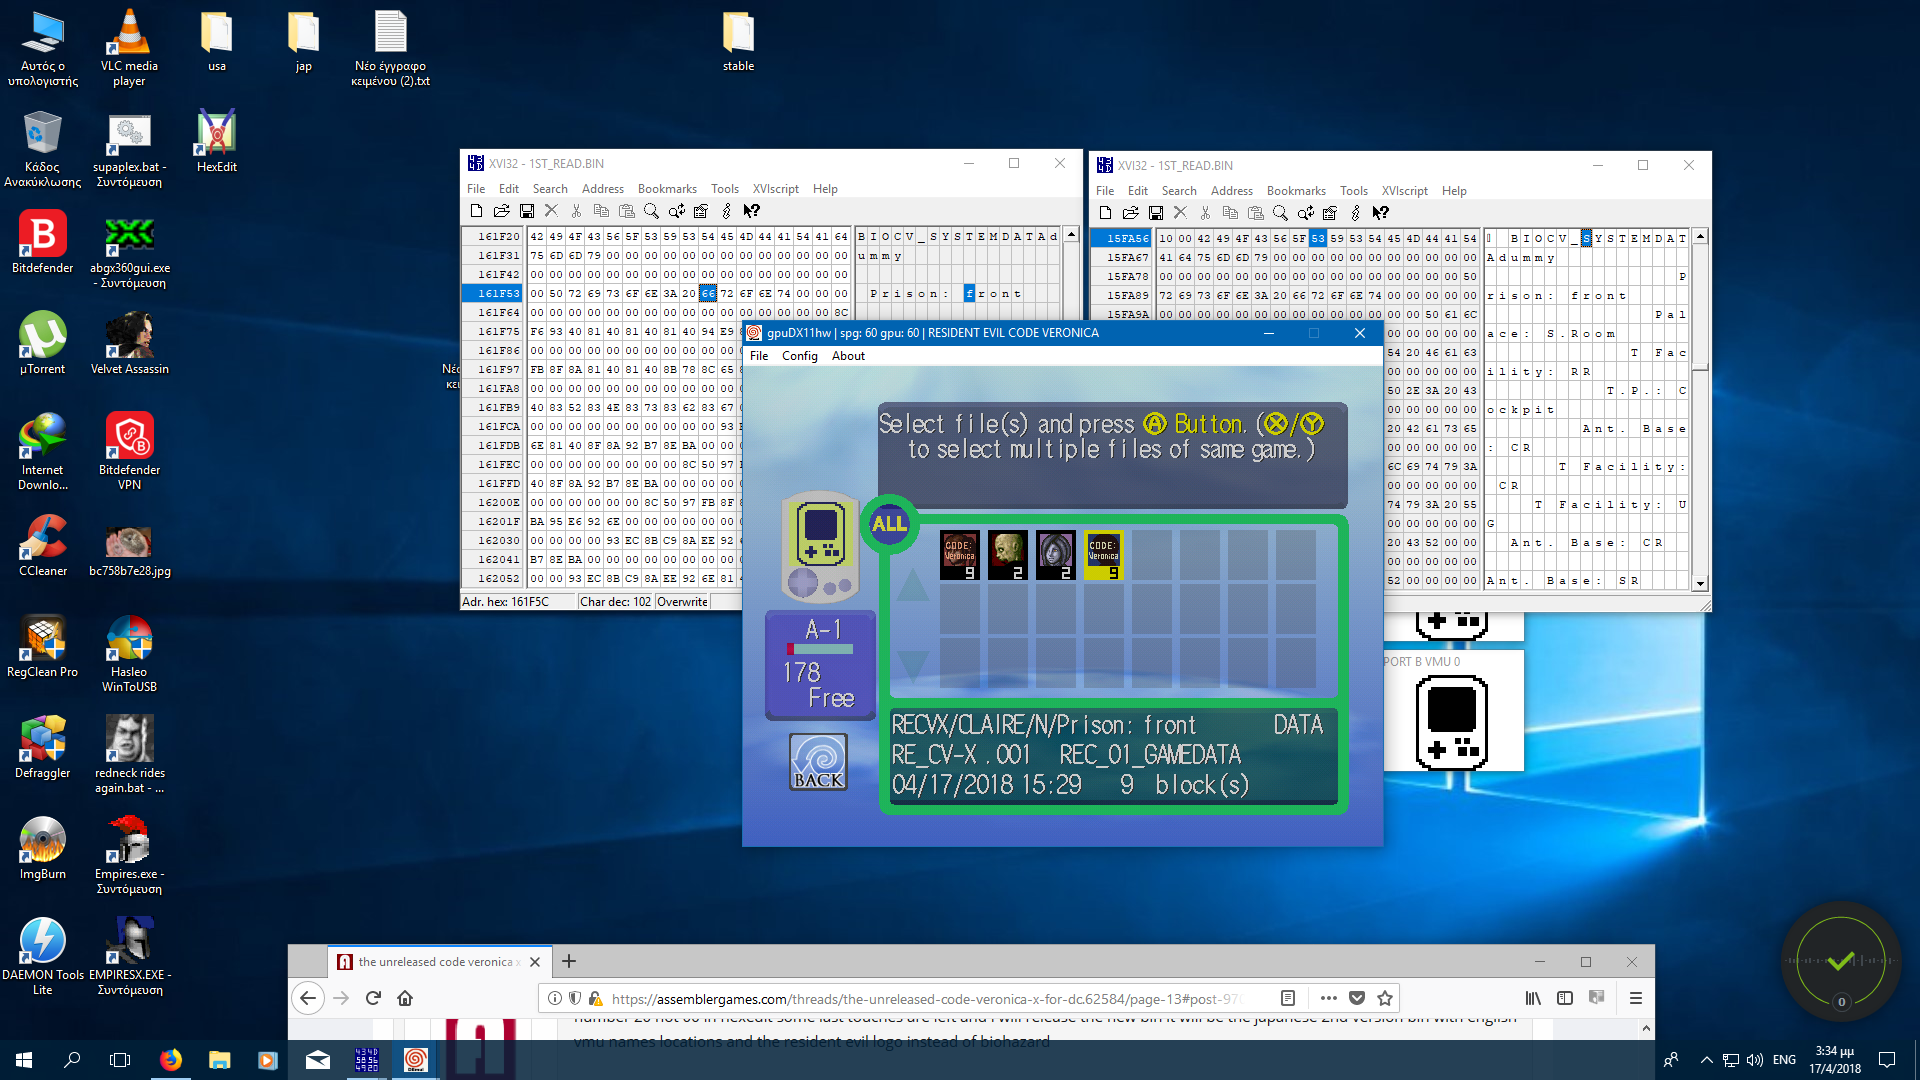Click scroll up arrow in left XVI32
Image resolution: width=1920 pixels, height=1080 pixels.
click(x=1071, y=235)
